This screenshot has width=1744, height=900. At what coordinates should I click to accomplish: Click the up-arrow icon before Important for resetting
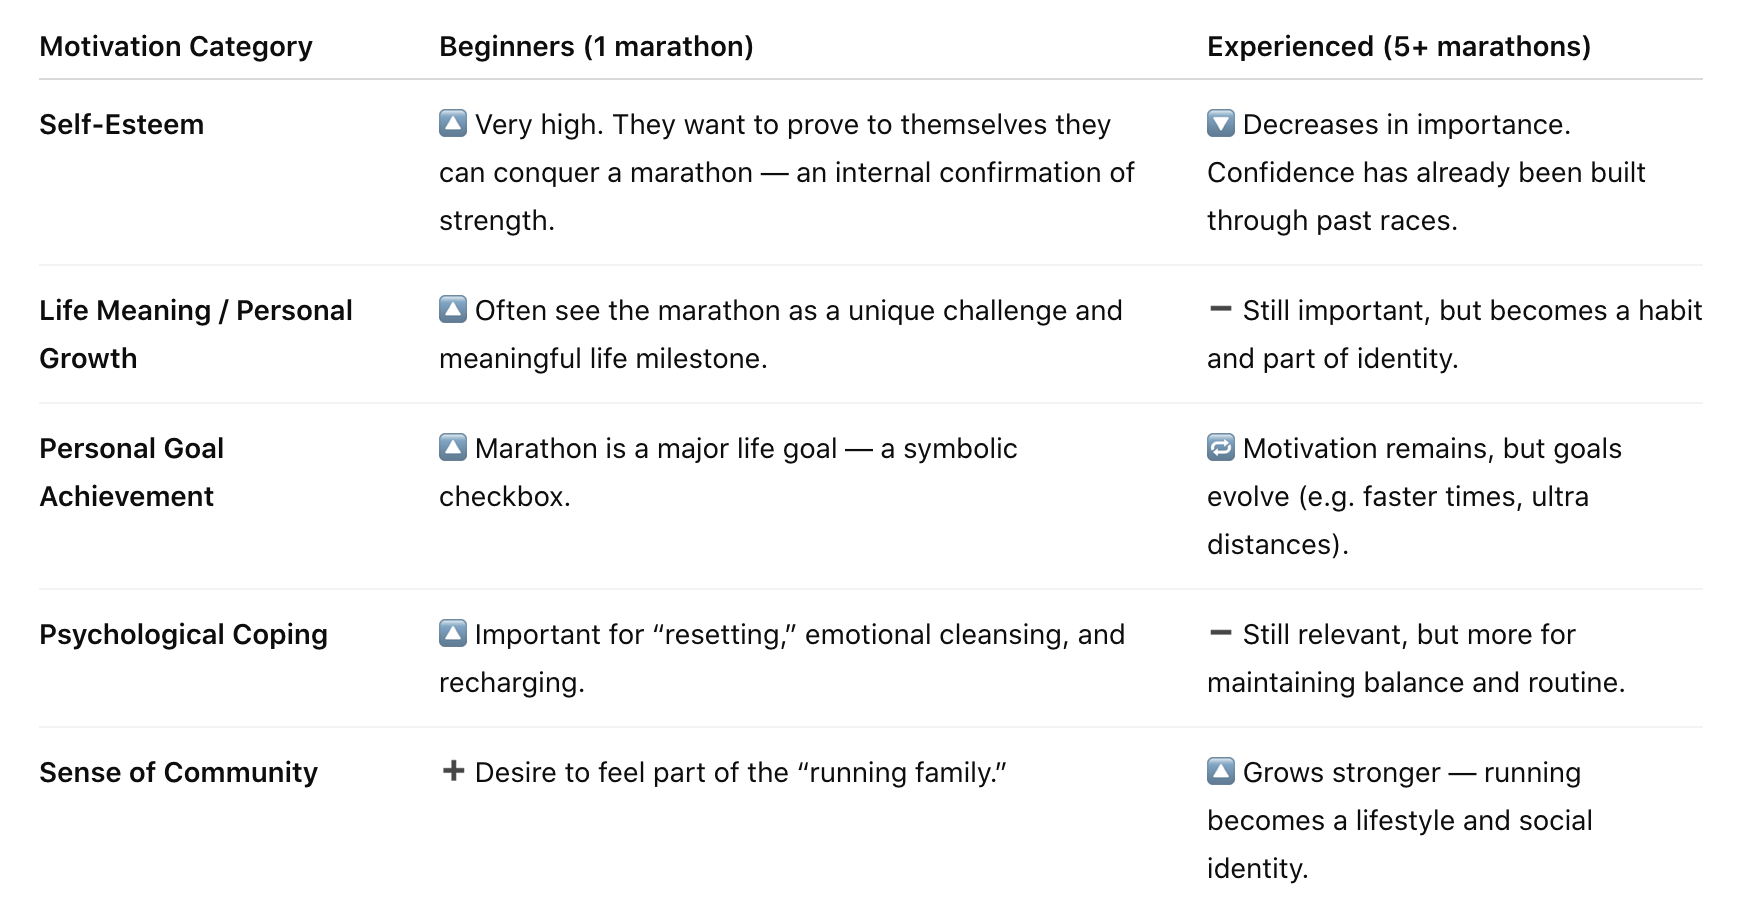(x=453, y=634)
